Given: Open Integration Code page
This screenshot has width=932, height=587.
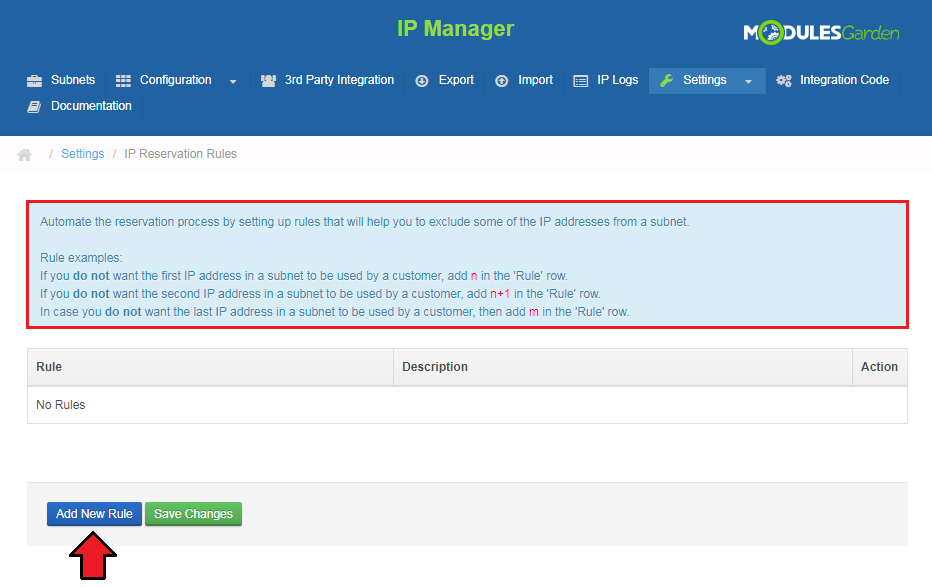Looking at the screenshot, I should [x=844, y=80].
